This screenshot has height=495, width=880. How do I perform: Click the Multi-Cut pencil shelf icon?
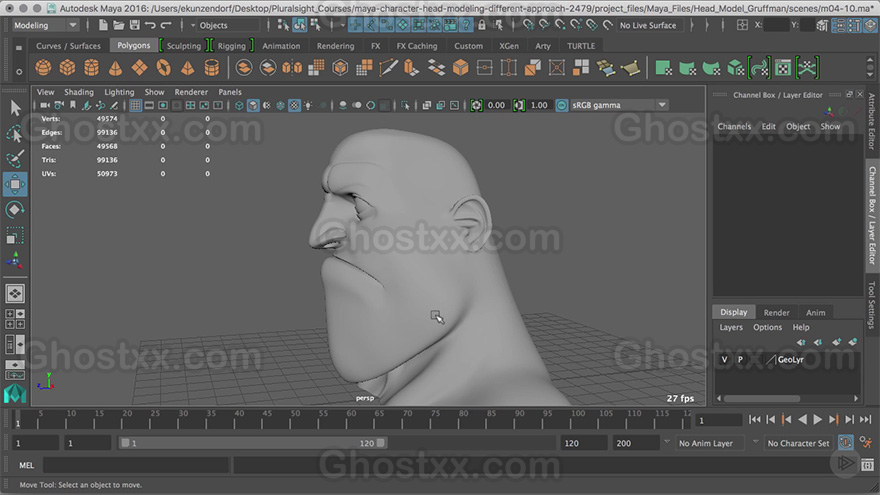(x=388, y=68)
